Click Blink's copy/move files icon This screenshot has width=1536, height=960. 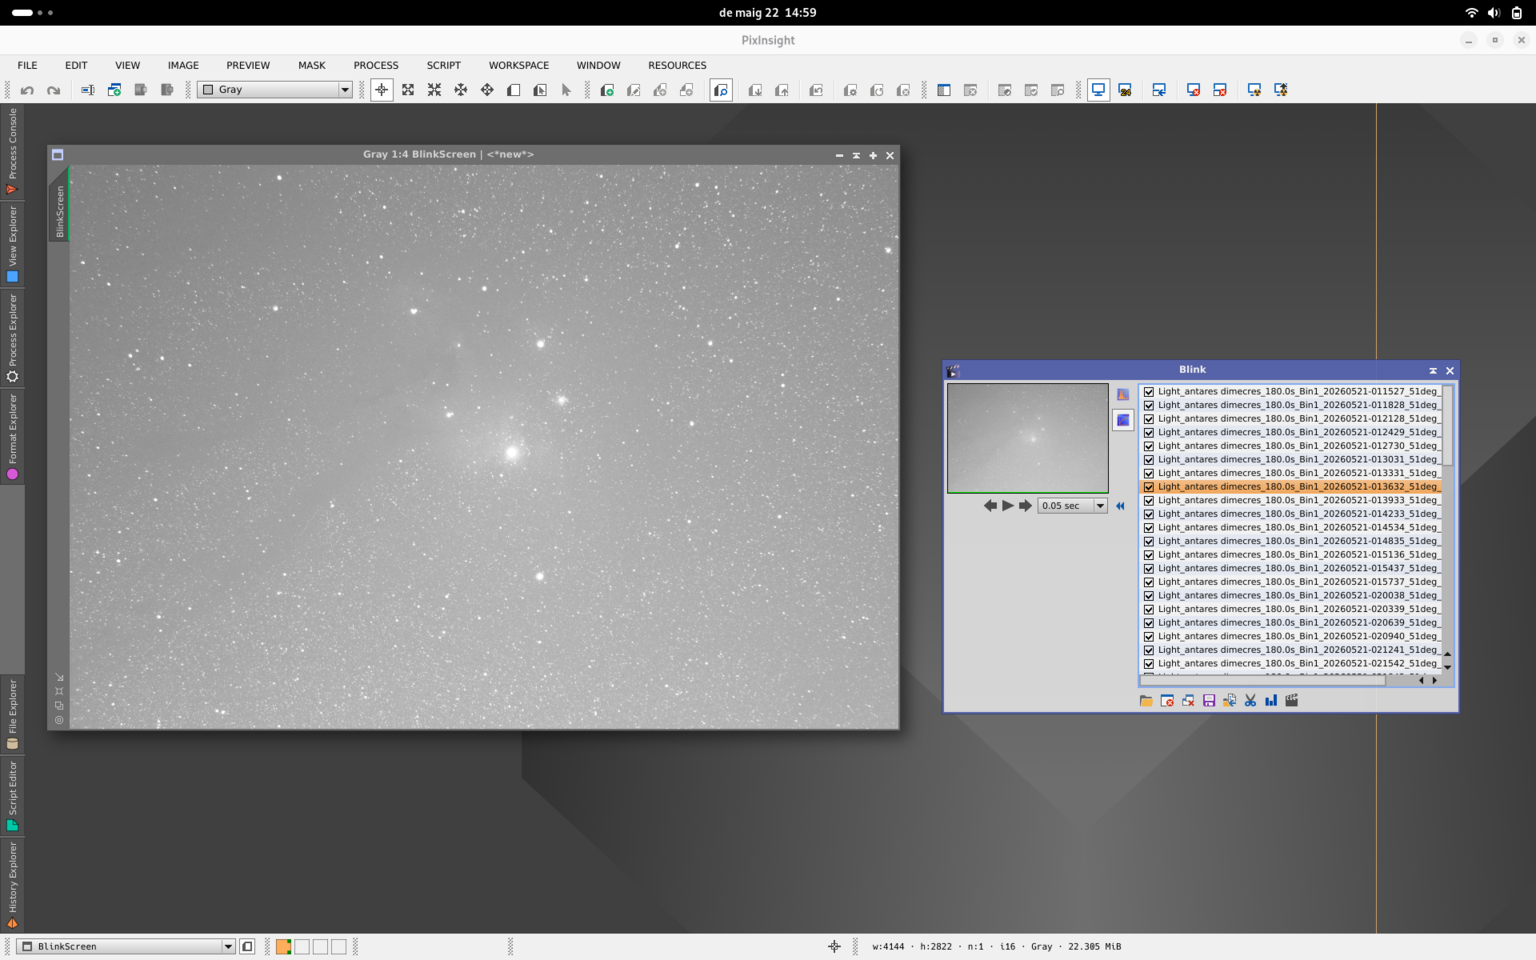1229,701
